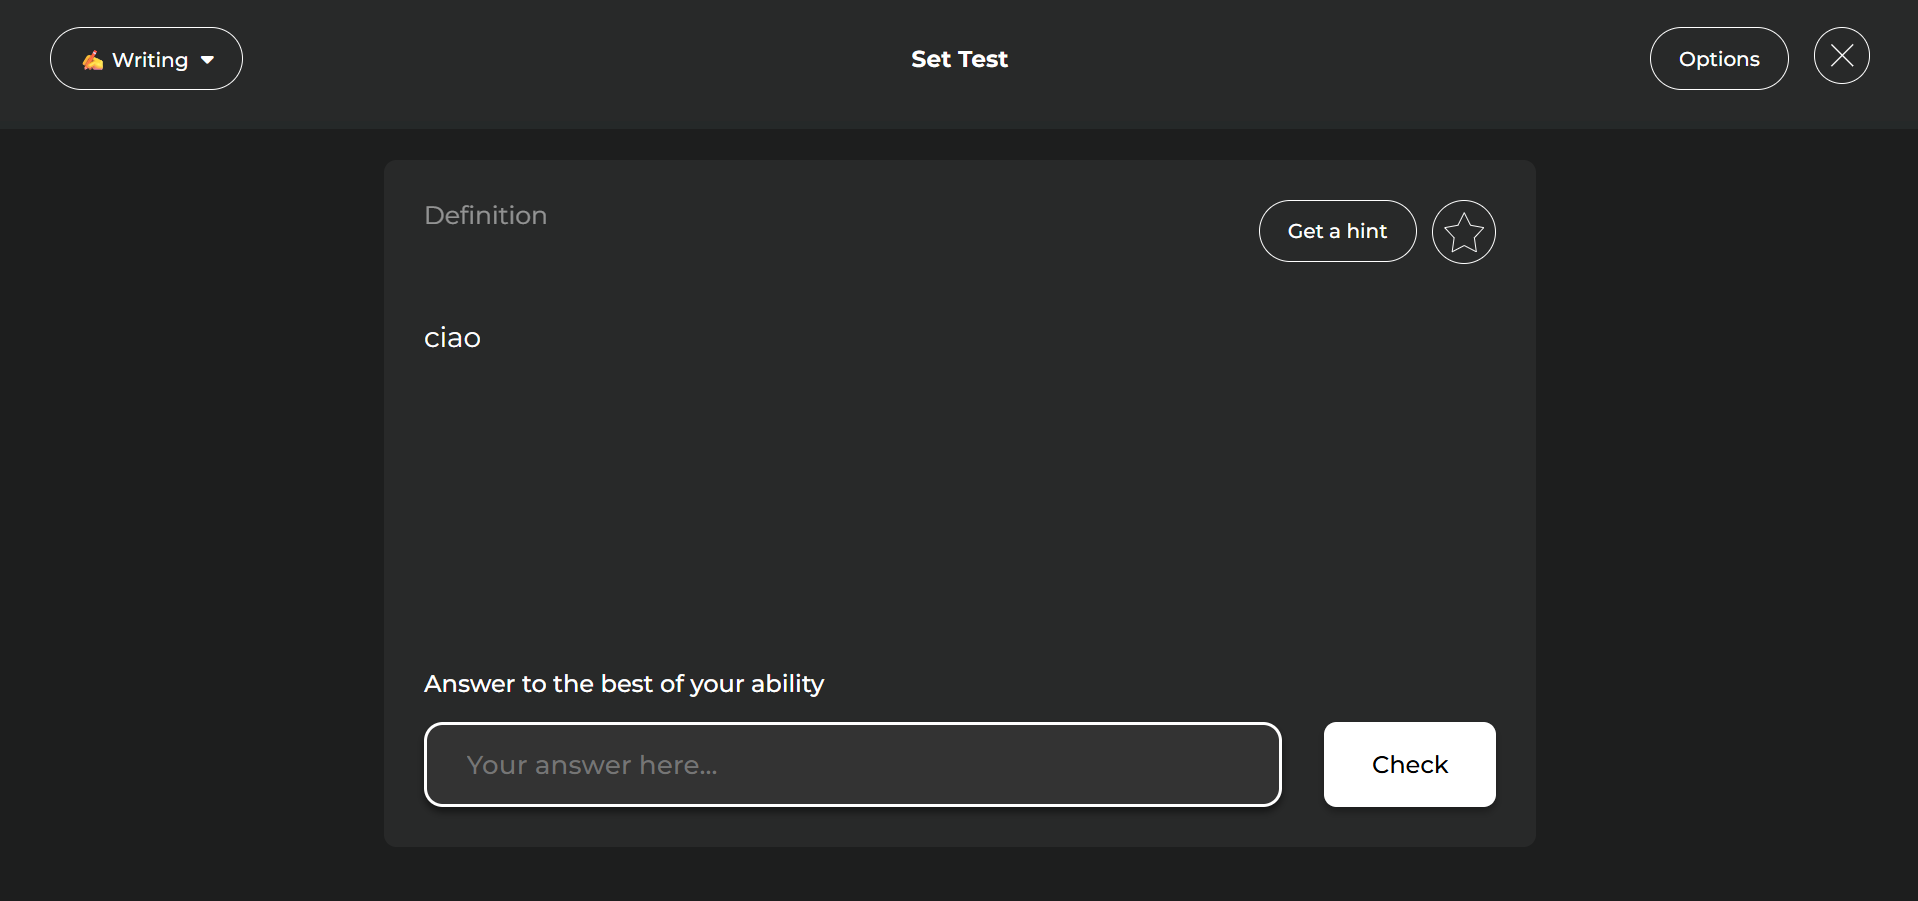Screen dimensions: 1918x901
Task: Click the caret arrow beside Writing
Action: point(208,60)
